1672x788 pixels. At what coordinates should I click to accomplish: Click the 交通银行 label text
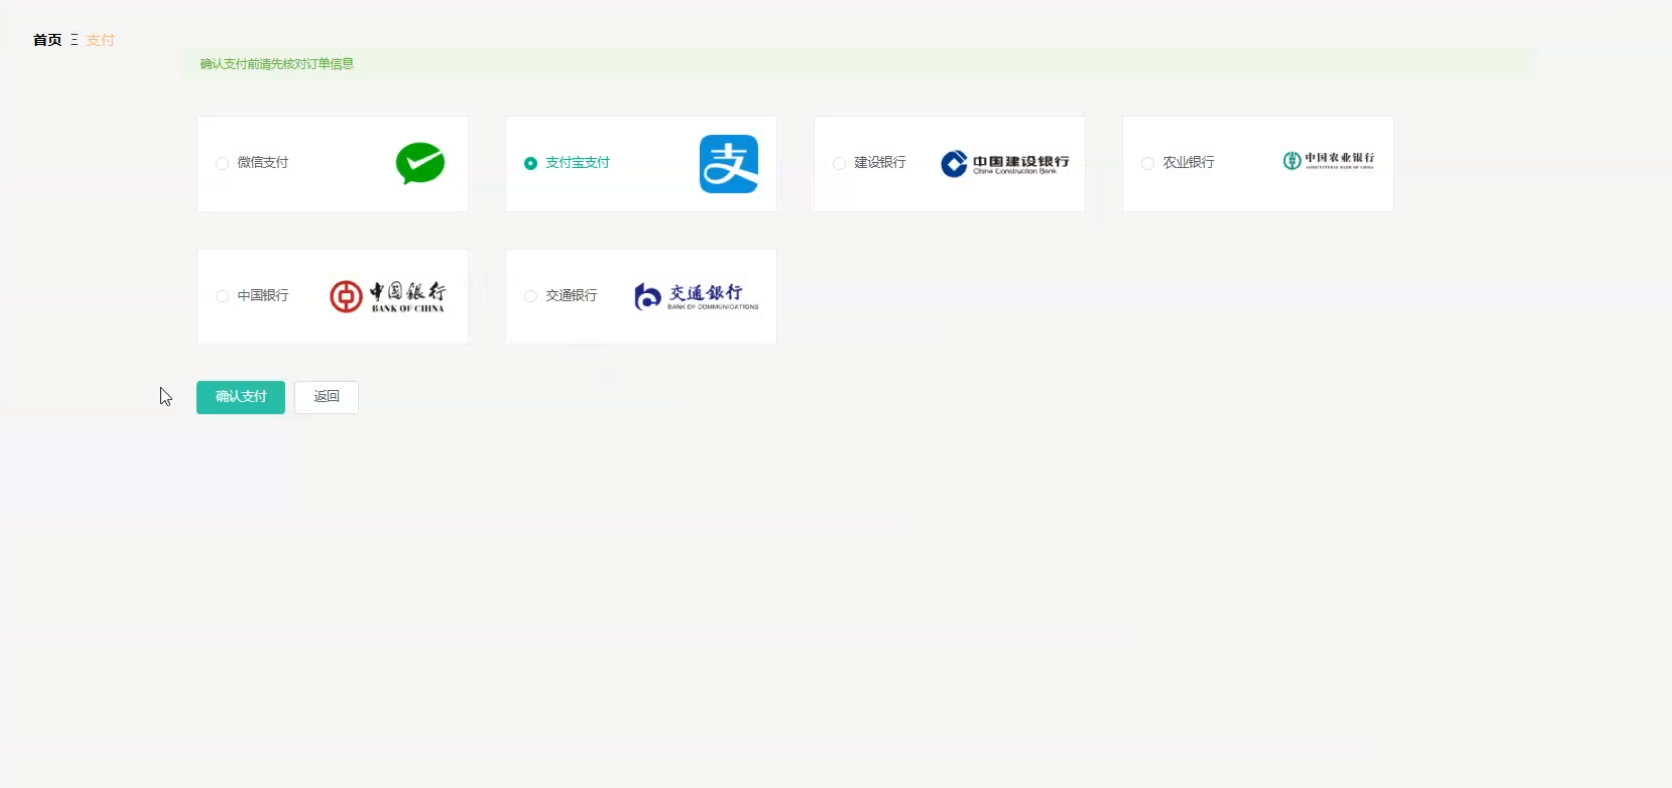(571, 296)
